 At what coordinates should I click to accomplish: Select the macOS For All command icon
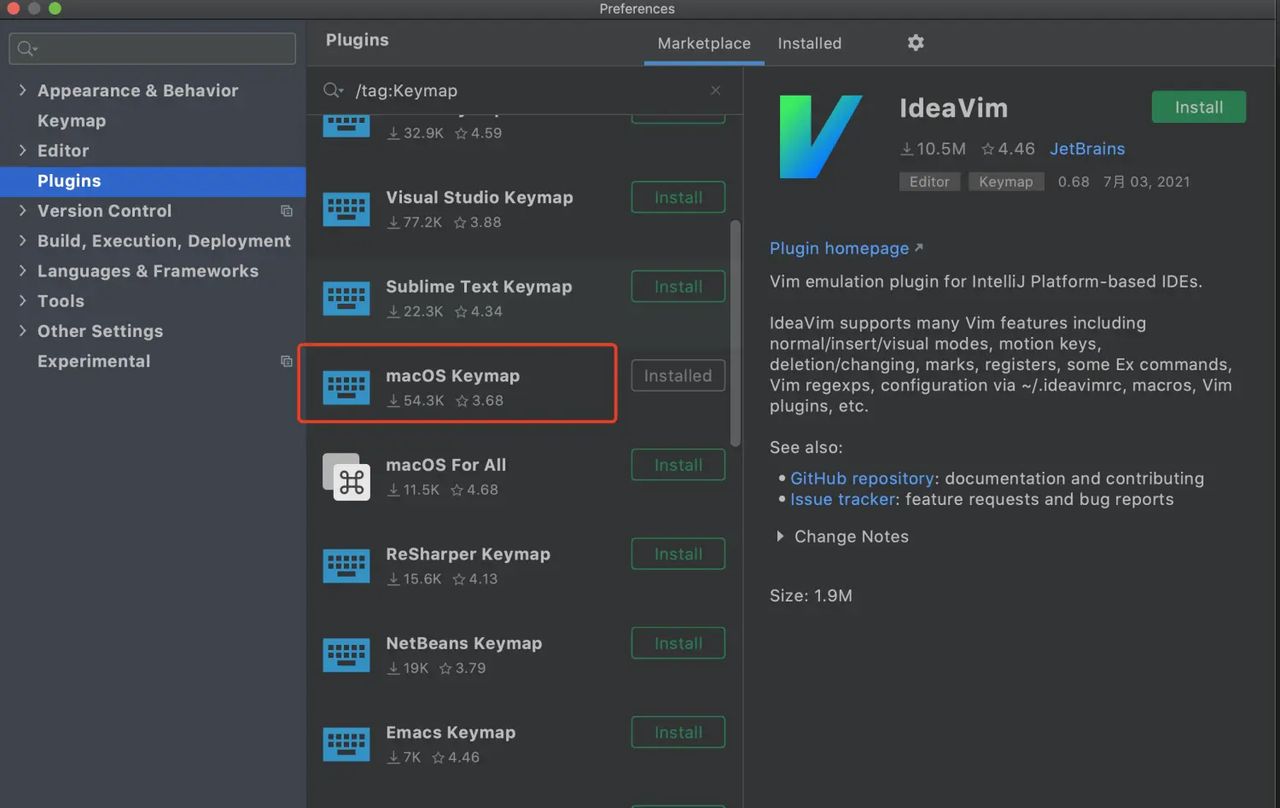[347, 477]
